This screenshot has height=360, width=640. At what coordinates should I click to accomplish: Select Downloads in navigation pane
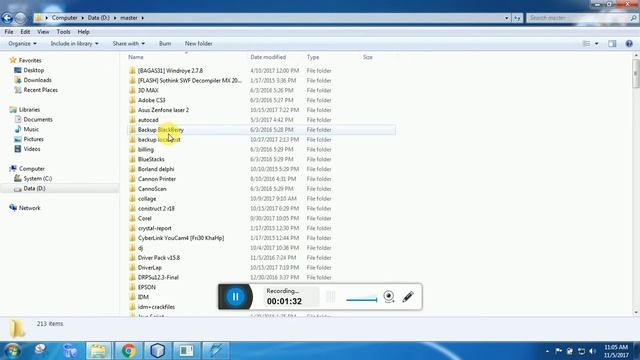point(37,80)
